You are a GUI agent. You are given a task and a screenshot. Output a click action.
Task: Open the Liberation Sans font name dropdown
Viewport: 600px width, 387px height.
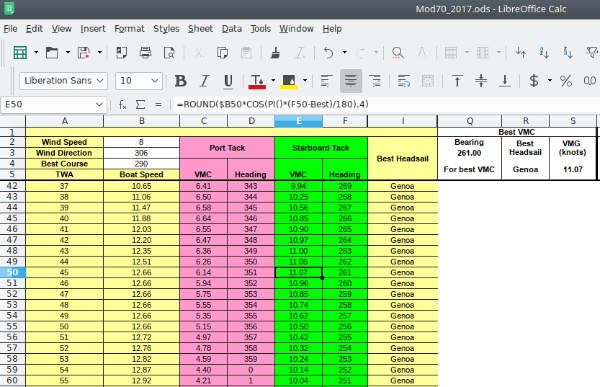tap(100, 81)
